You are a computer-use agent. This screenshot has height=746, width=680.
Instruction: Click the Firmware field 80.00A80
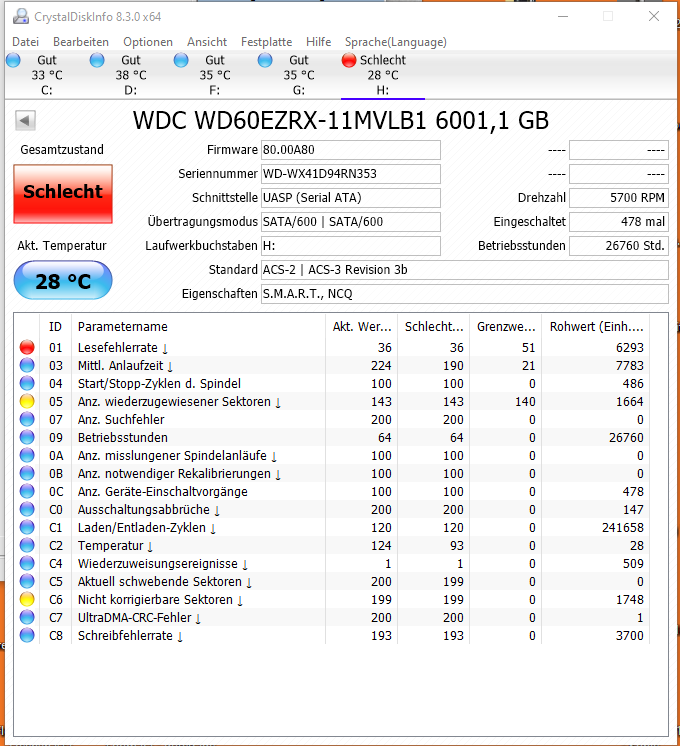[351, 150]
